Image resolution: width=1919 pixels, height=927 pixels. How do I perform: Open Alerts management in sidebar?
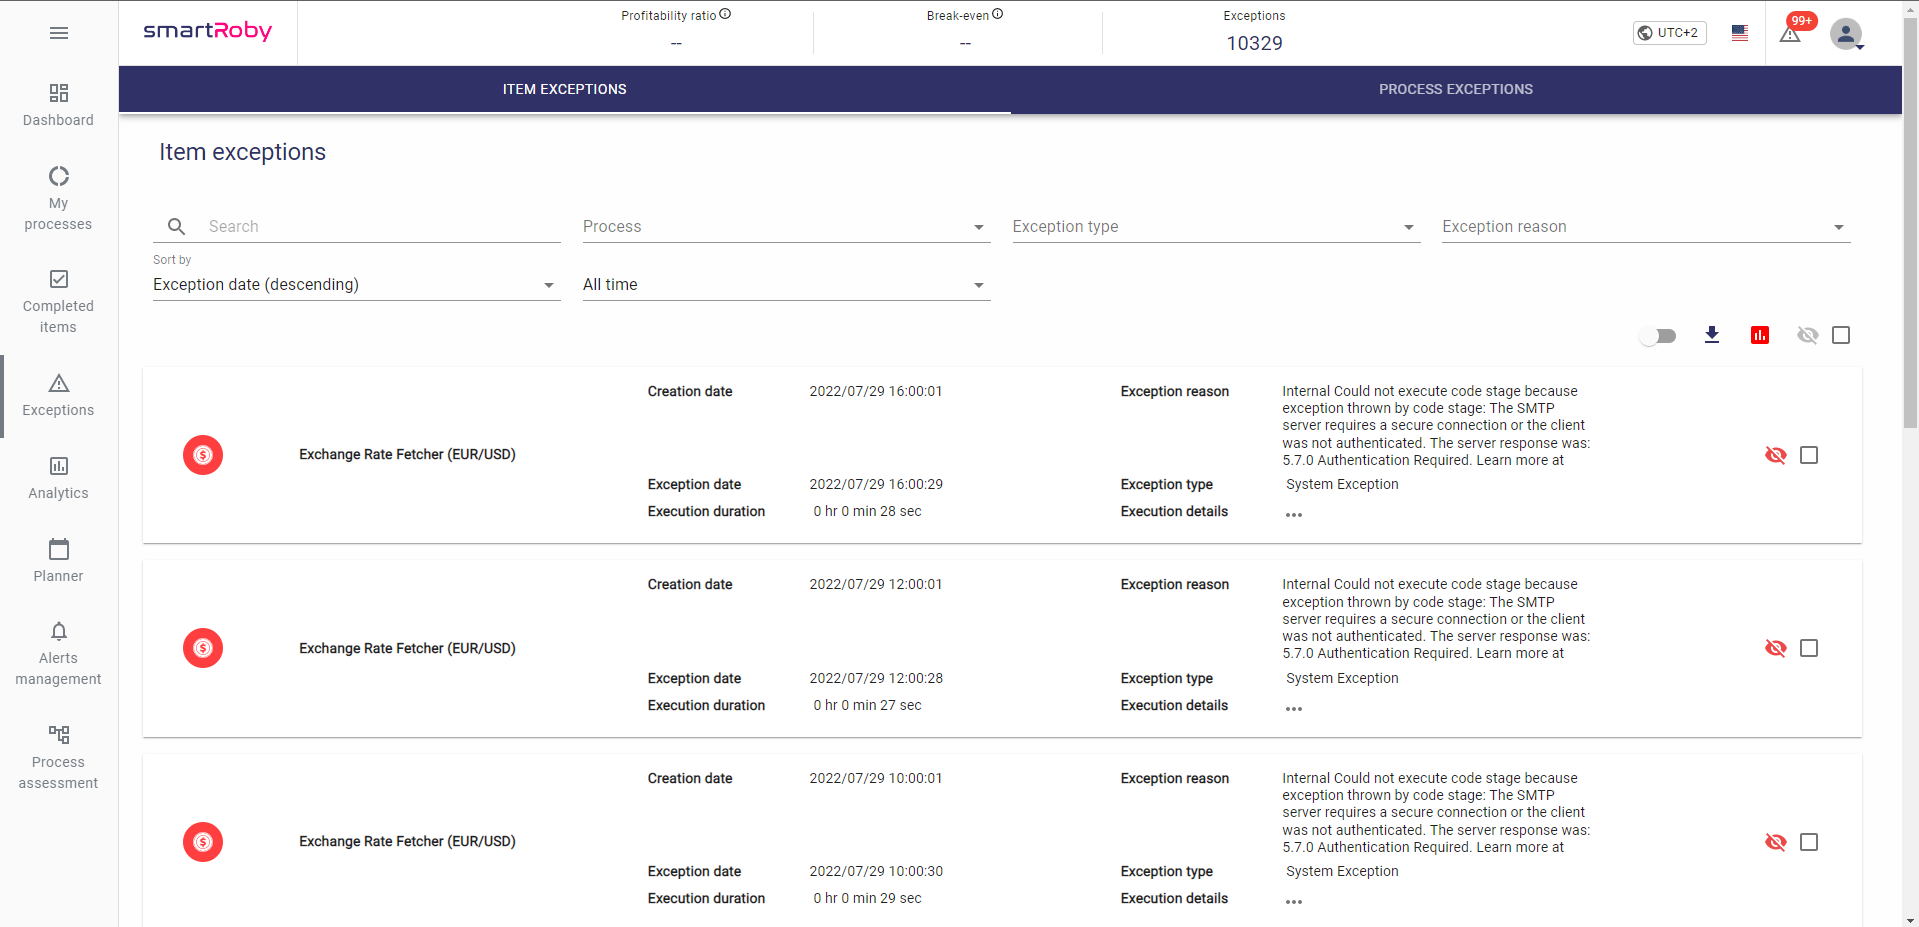pyautogui.click(x=58, y=654)
